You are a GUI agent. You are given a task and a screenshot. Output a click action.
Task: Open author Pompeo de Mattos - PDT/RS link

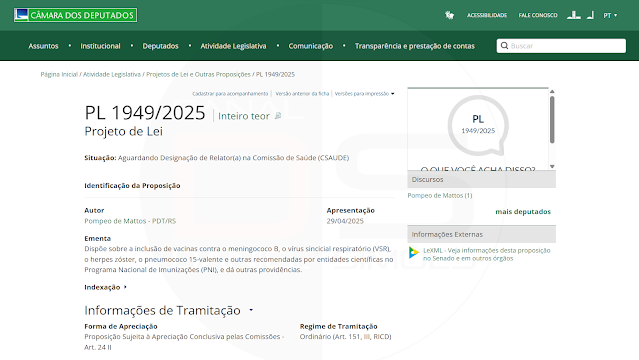pyautogui.click(x=130, y=221)
